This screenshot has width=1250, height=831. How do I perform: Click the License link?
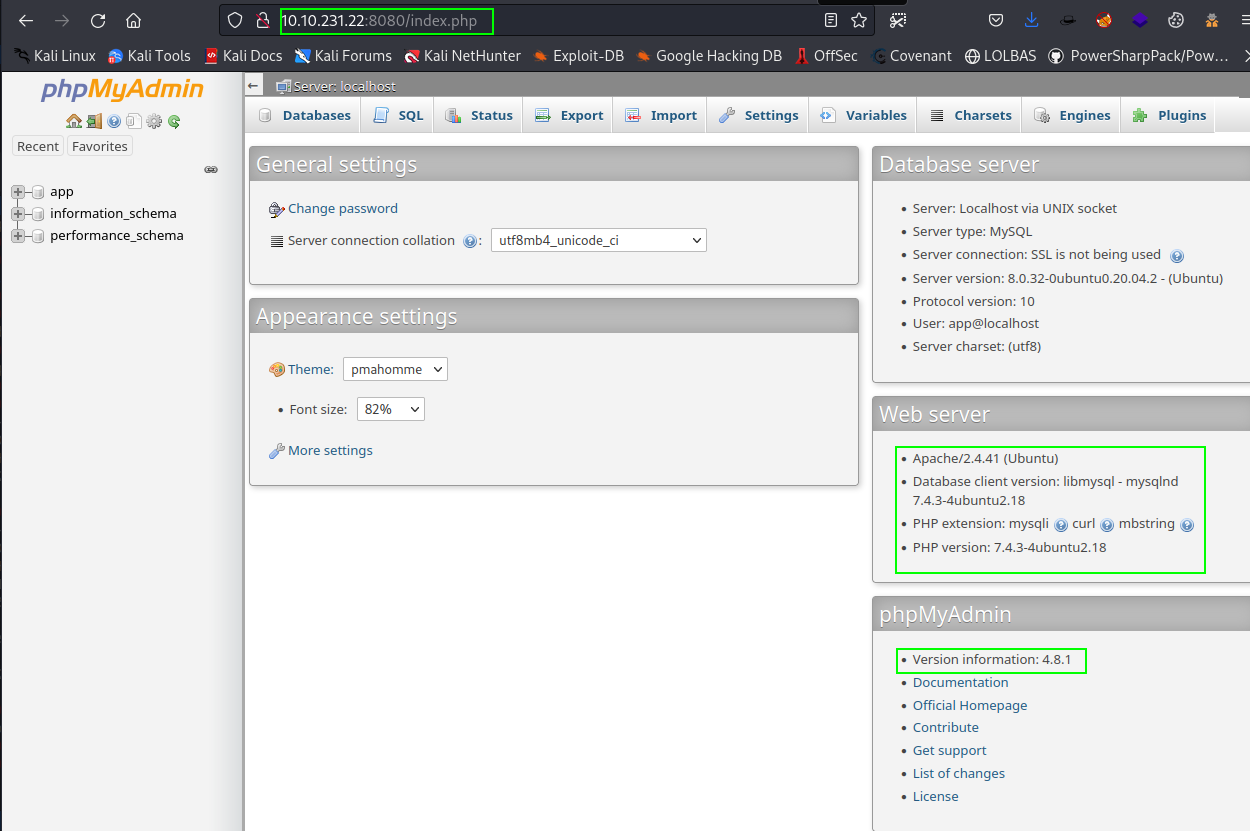(936, 797)
